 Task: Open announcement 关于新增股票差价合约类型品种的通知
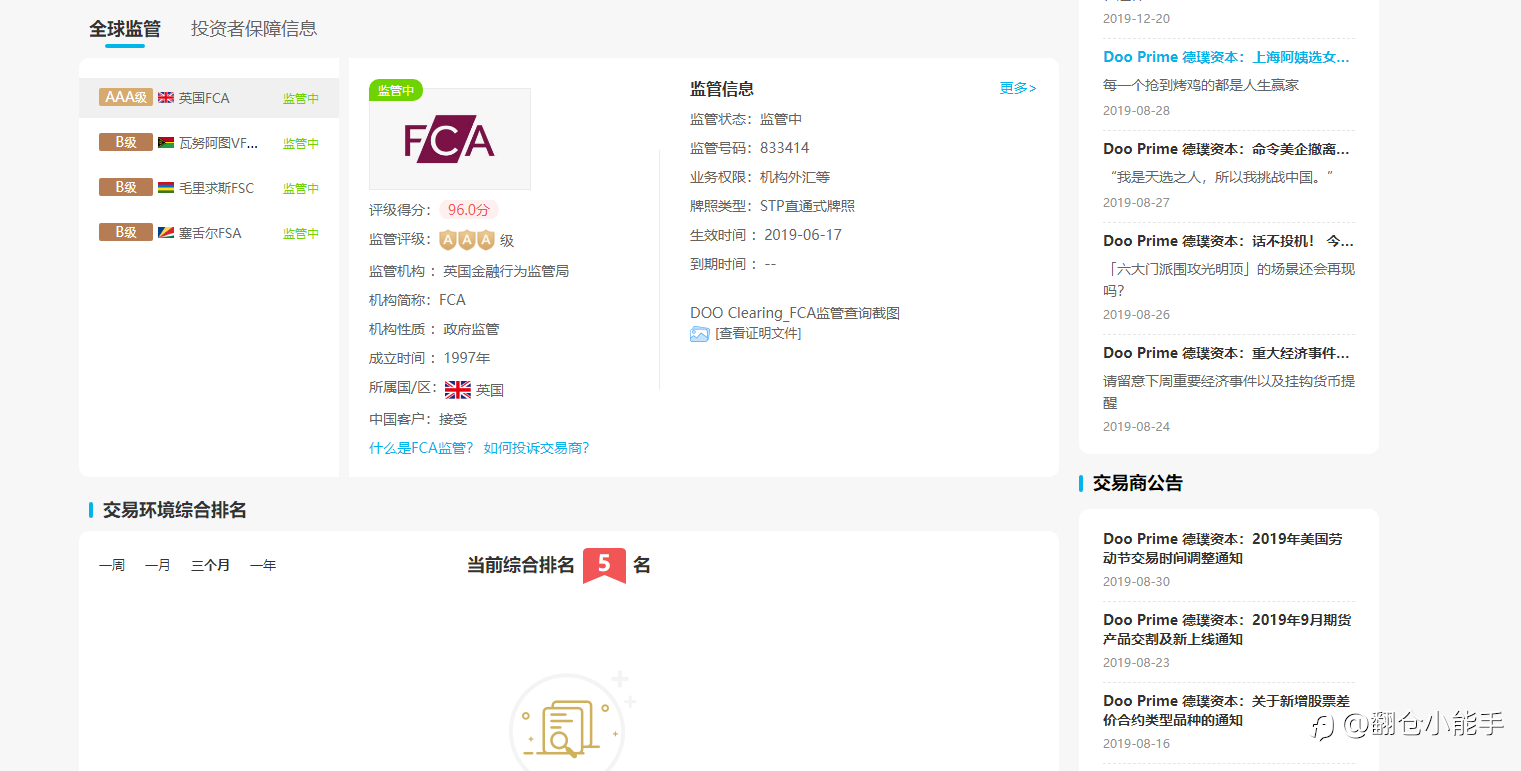pos(1226,710)
